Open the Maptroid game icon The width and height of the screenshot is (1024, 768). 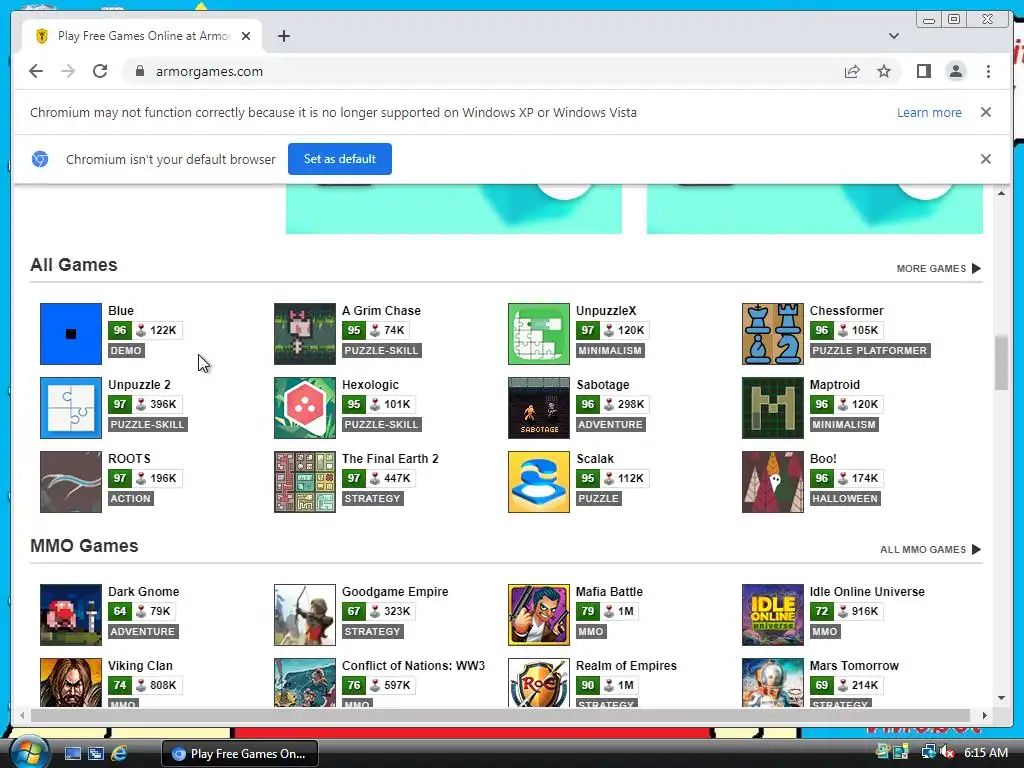coord(773,408)
